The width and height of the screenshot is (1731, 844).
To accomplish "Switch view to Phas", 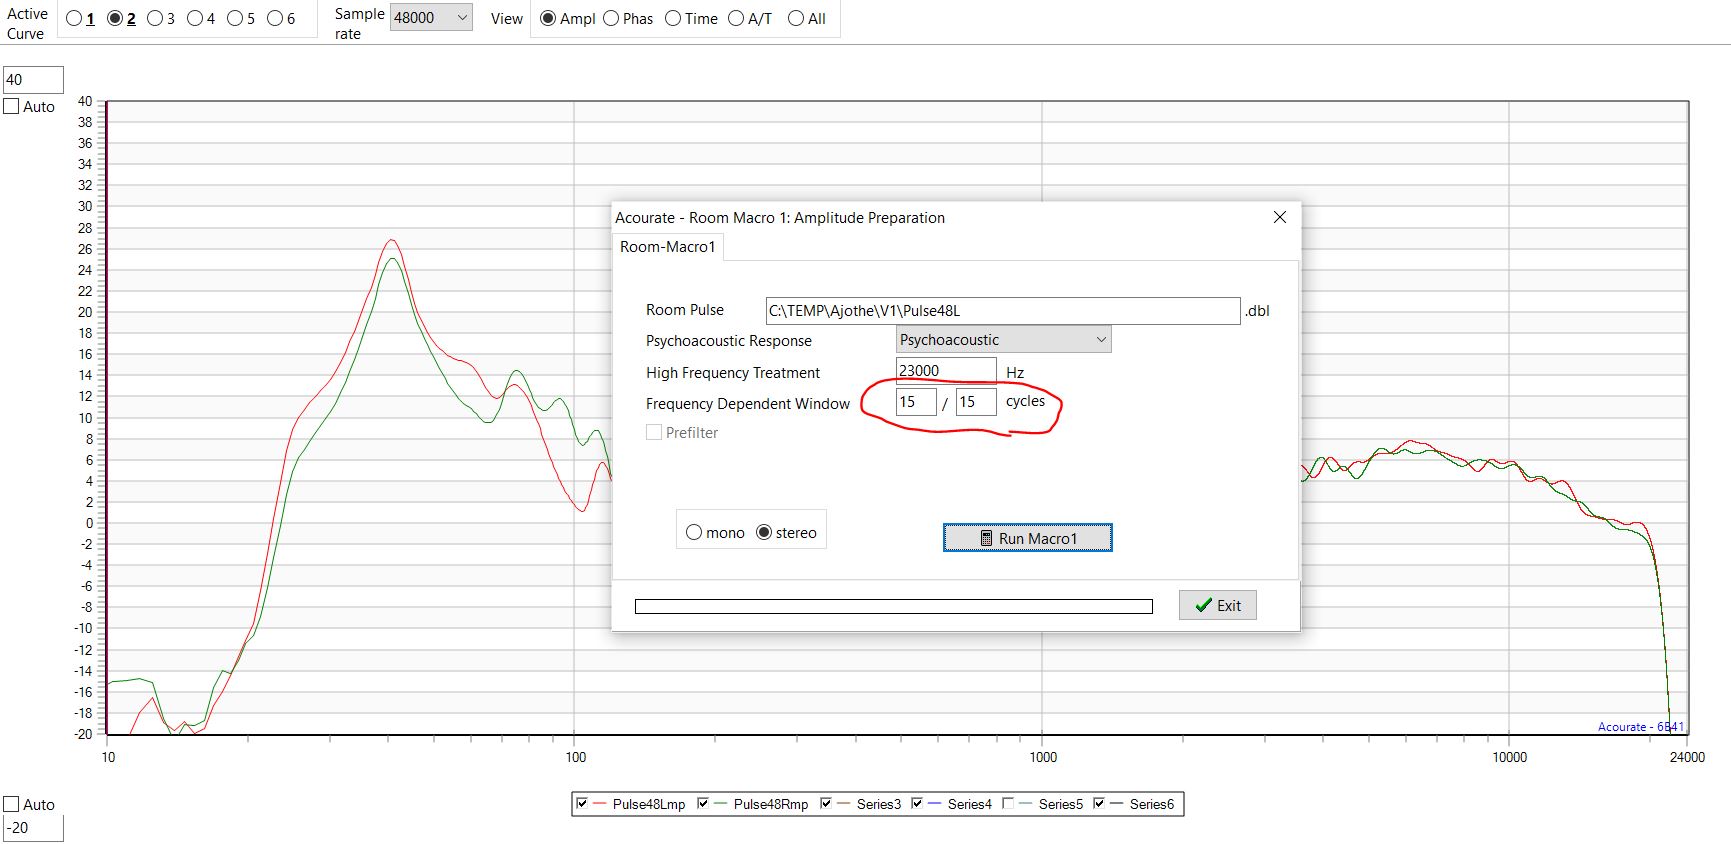I will tap(611, 18).
